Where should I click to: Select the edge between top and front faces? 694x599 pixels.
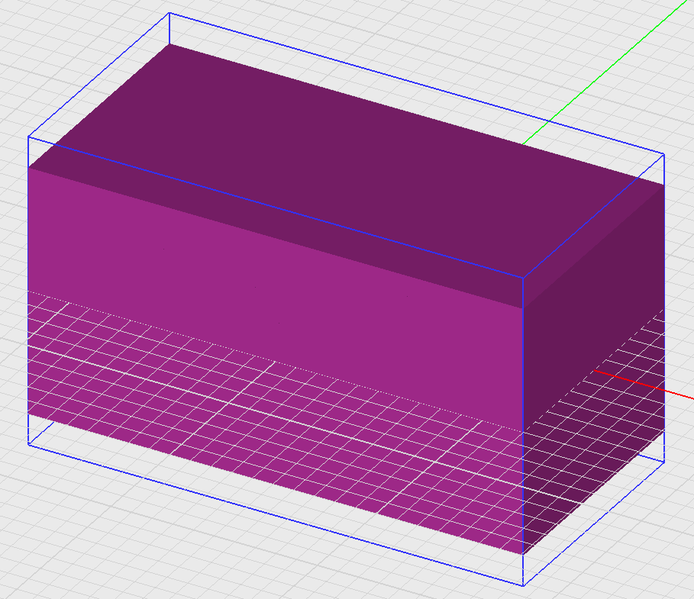pos(275,236)
